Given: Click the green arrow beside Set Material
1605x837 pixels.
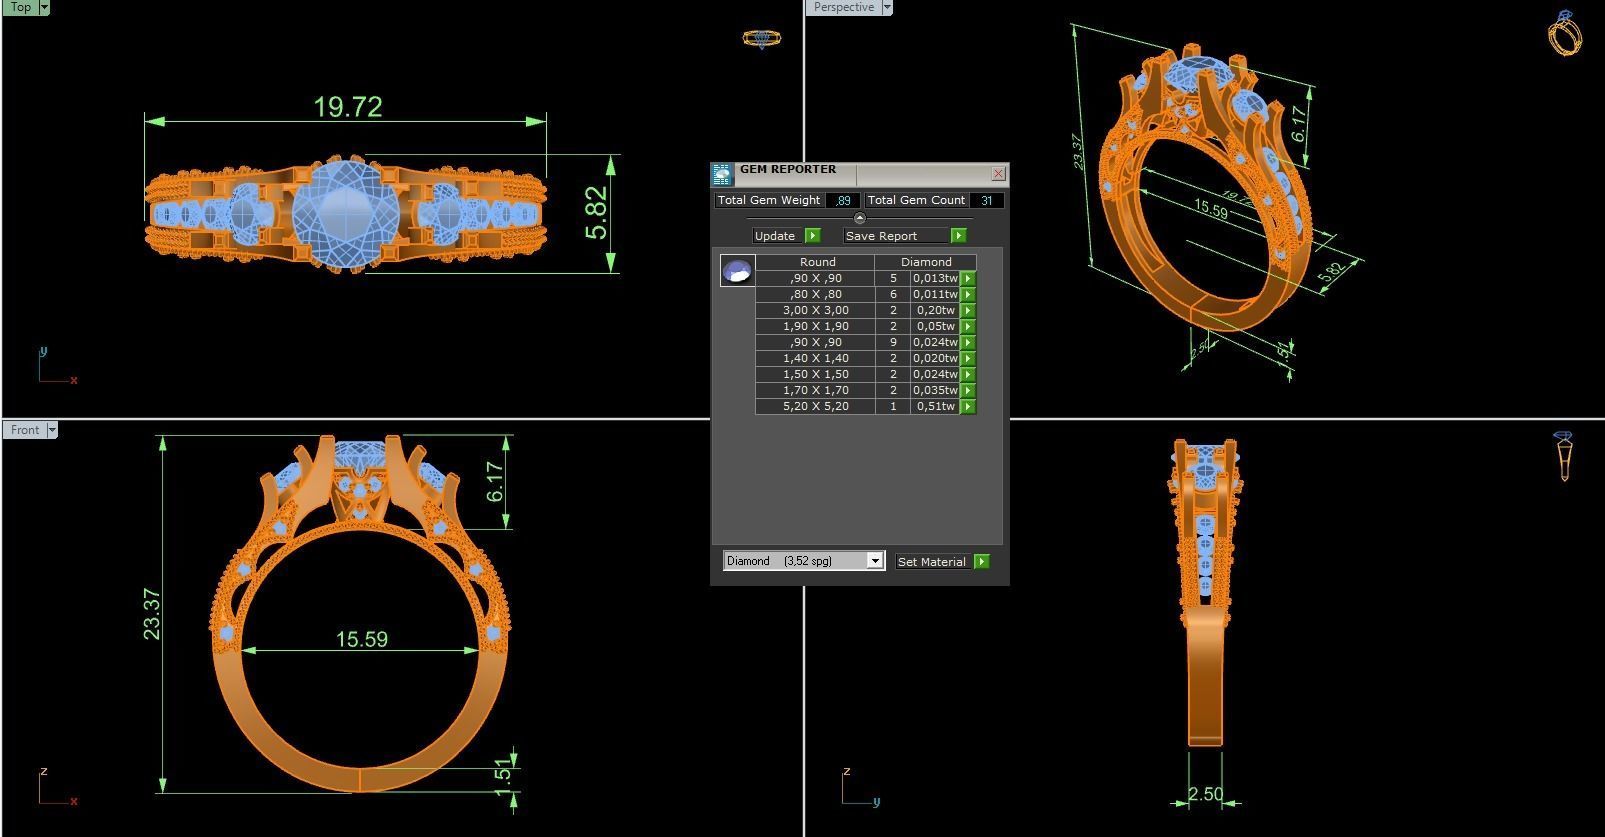Looking at the screenshot, I should click(982, 562).
